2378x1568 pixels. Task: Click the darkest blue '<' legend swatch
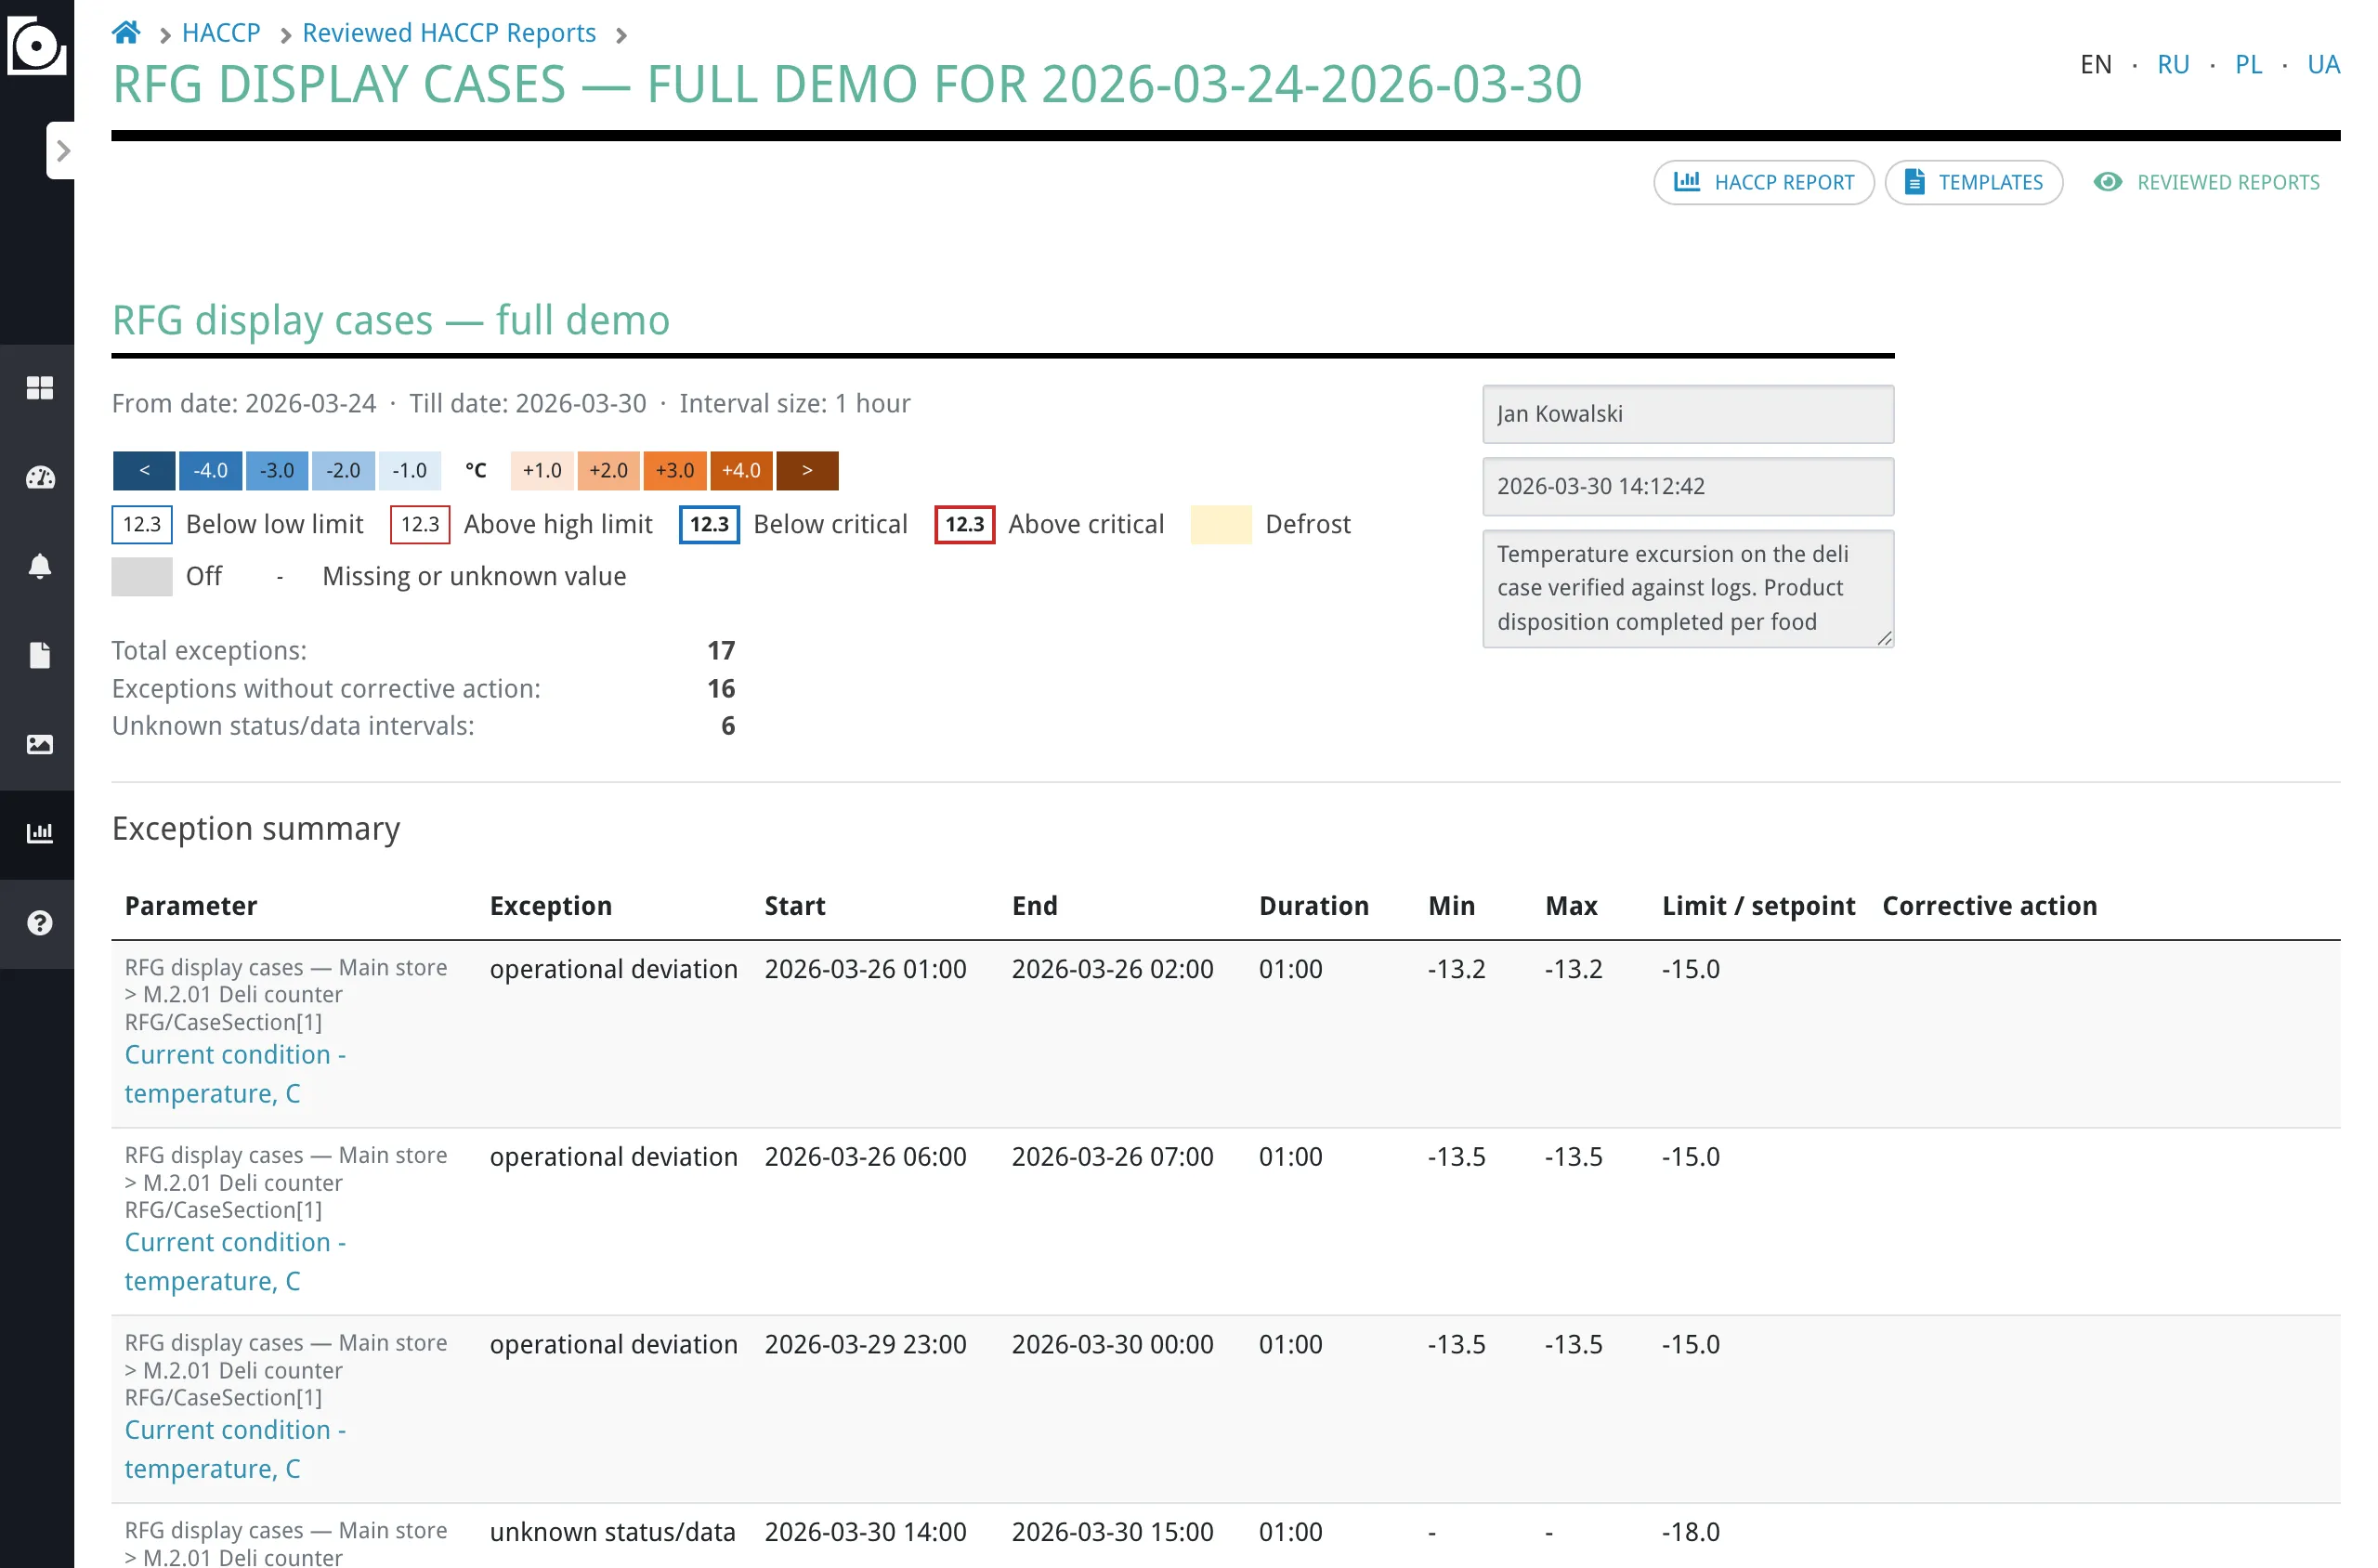144,471
